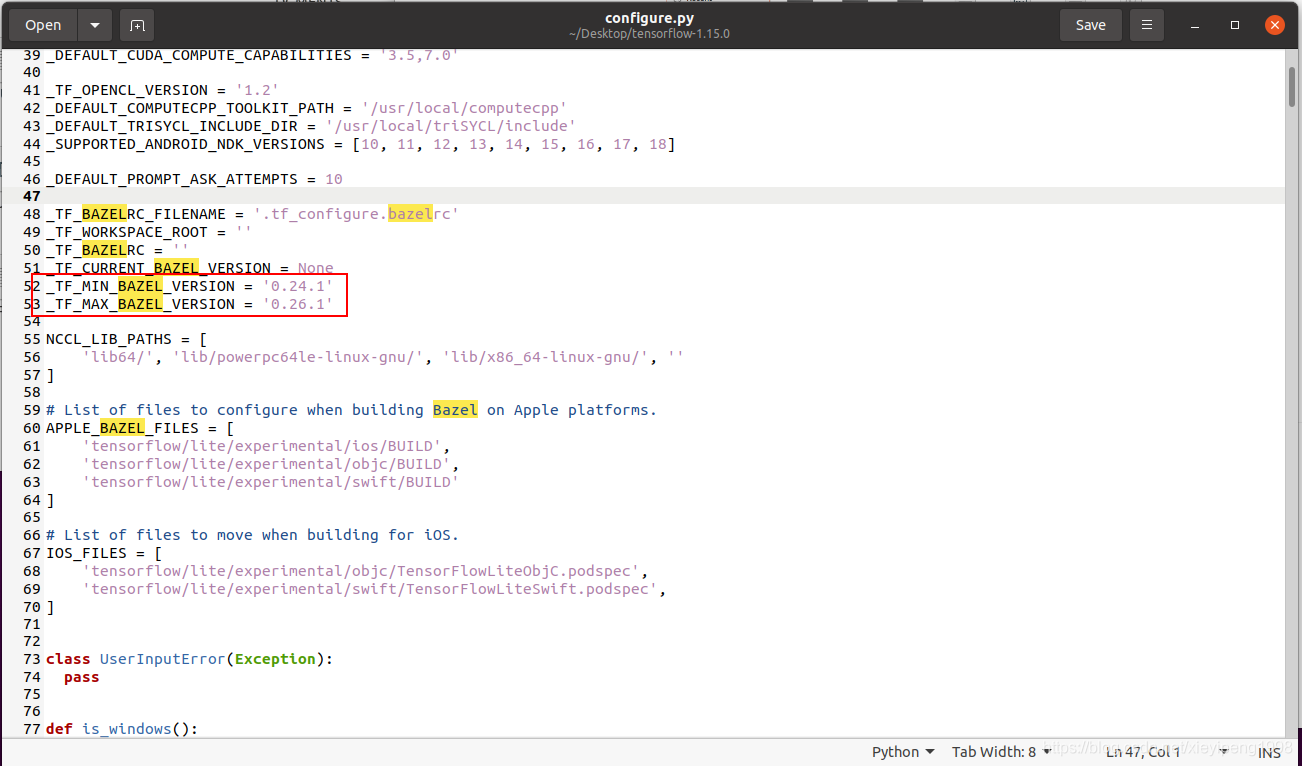Viewport: 1302px width, 766px height.
Task: Click def is_windows() on line 77
Action: pos(122,729)
